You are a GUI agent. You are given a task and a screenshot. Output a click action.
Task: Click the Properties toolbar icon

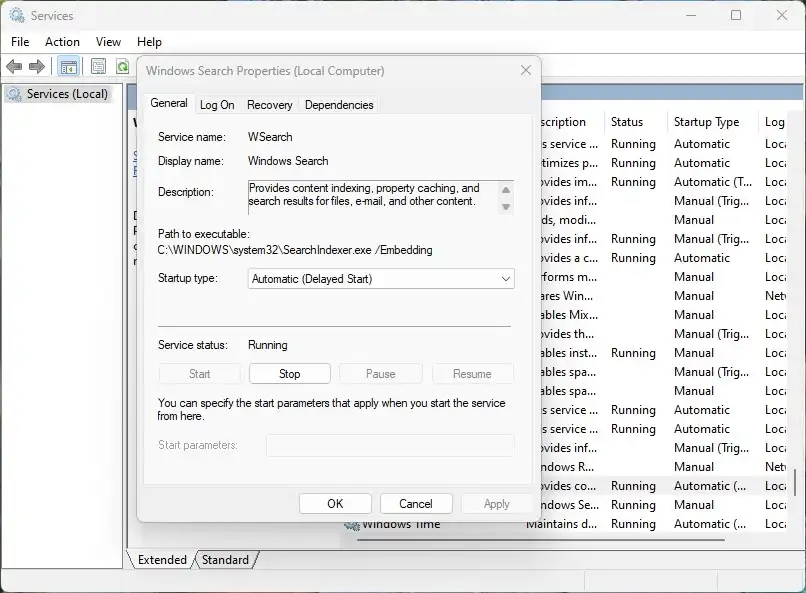[98, 67]
